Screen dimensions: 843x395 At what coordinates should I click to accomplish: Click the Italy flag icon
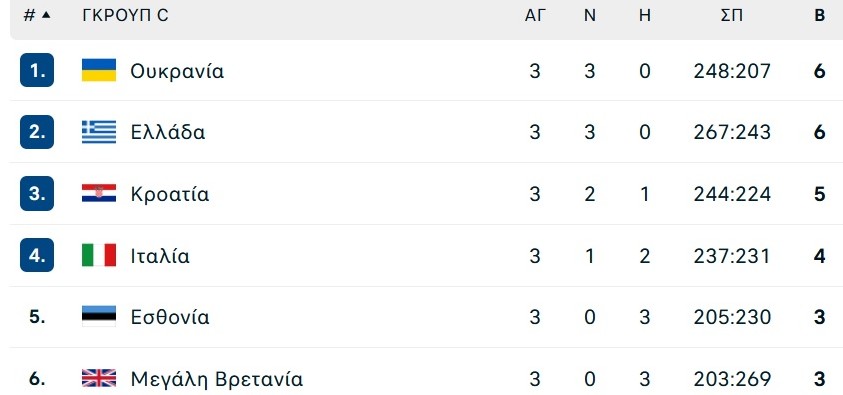click(x=99, y=255)
